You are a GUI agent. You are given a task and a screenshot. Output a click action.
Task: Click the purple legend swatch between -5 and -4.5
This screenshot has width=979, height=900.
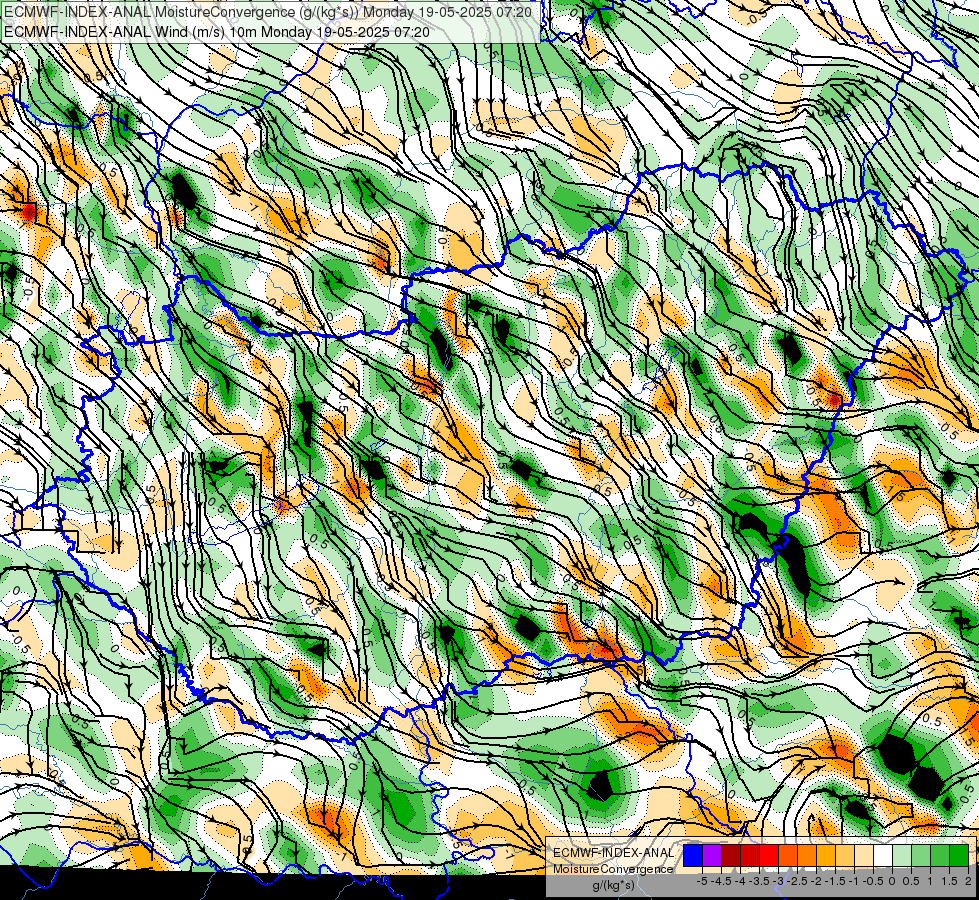712,856
